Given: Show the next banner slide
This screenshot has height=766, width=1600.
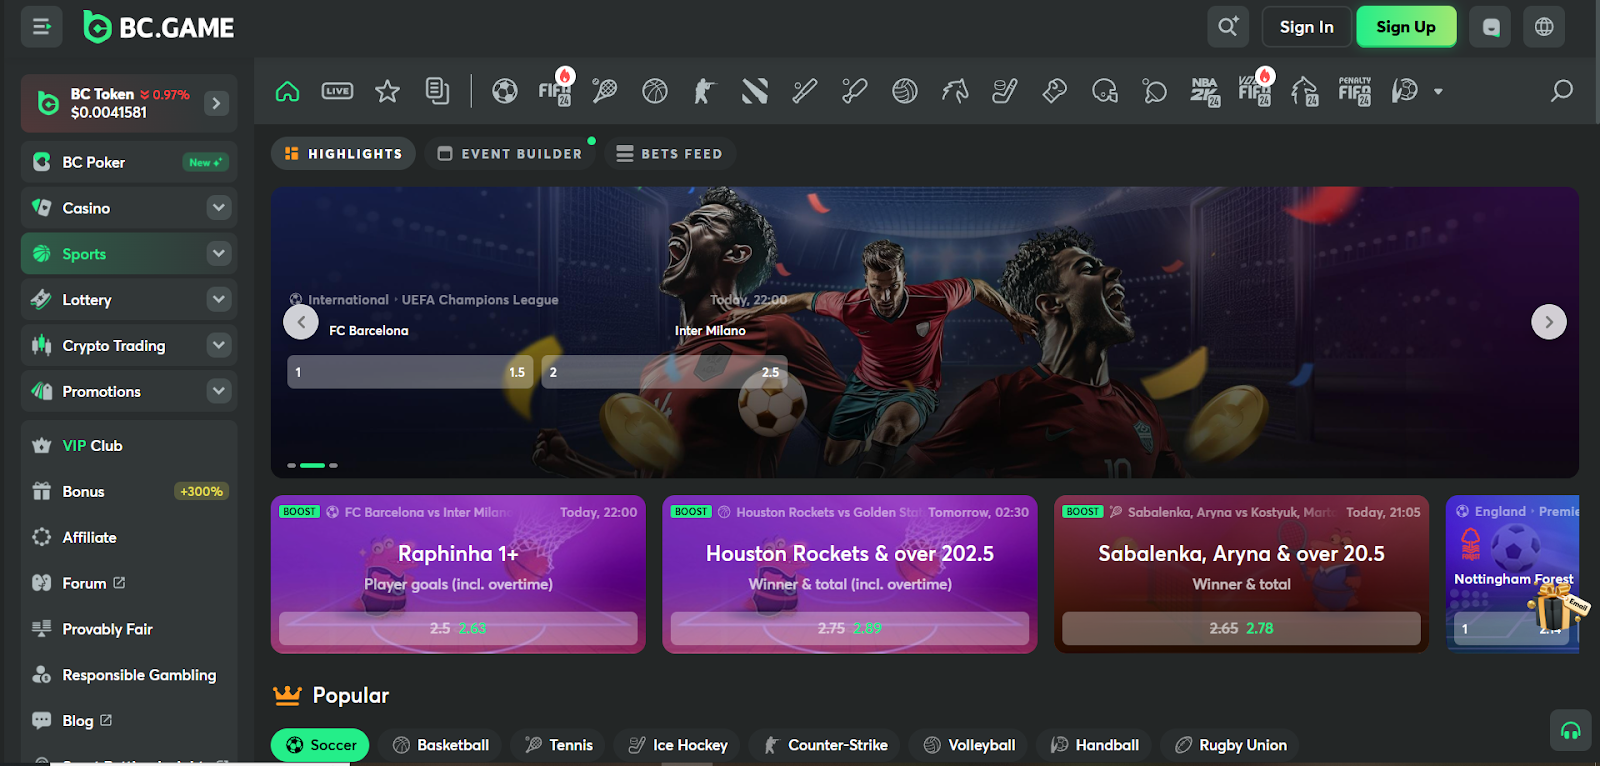Looking at the screenshot, I should click(1549, 322).
